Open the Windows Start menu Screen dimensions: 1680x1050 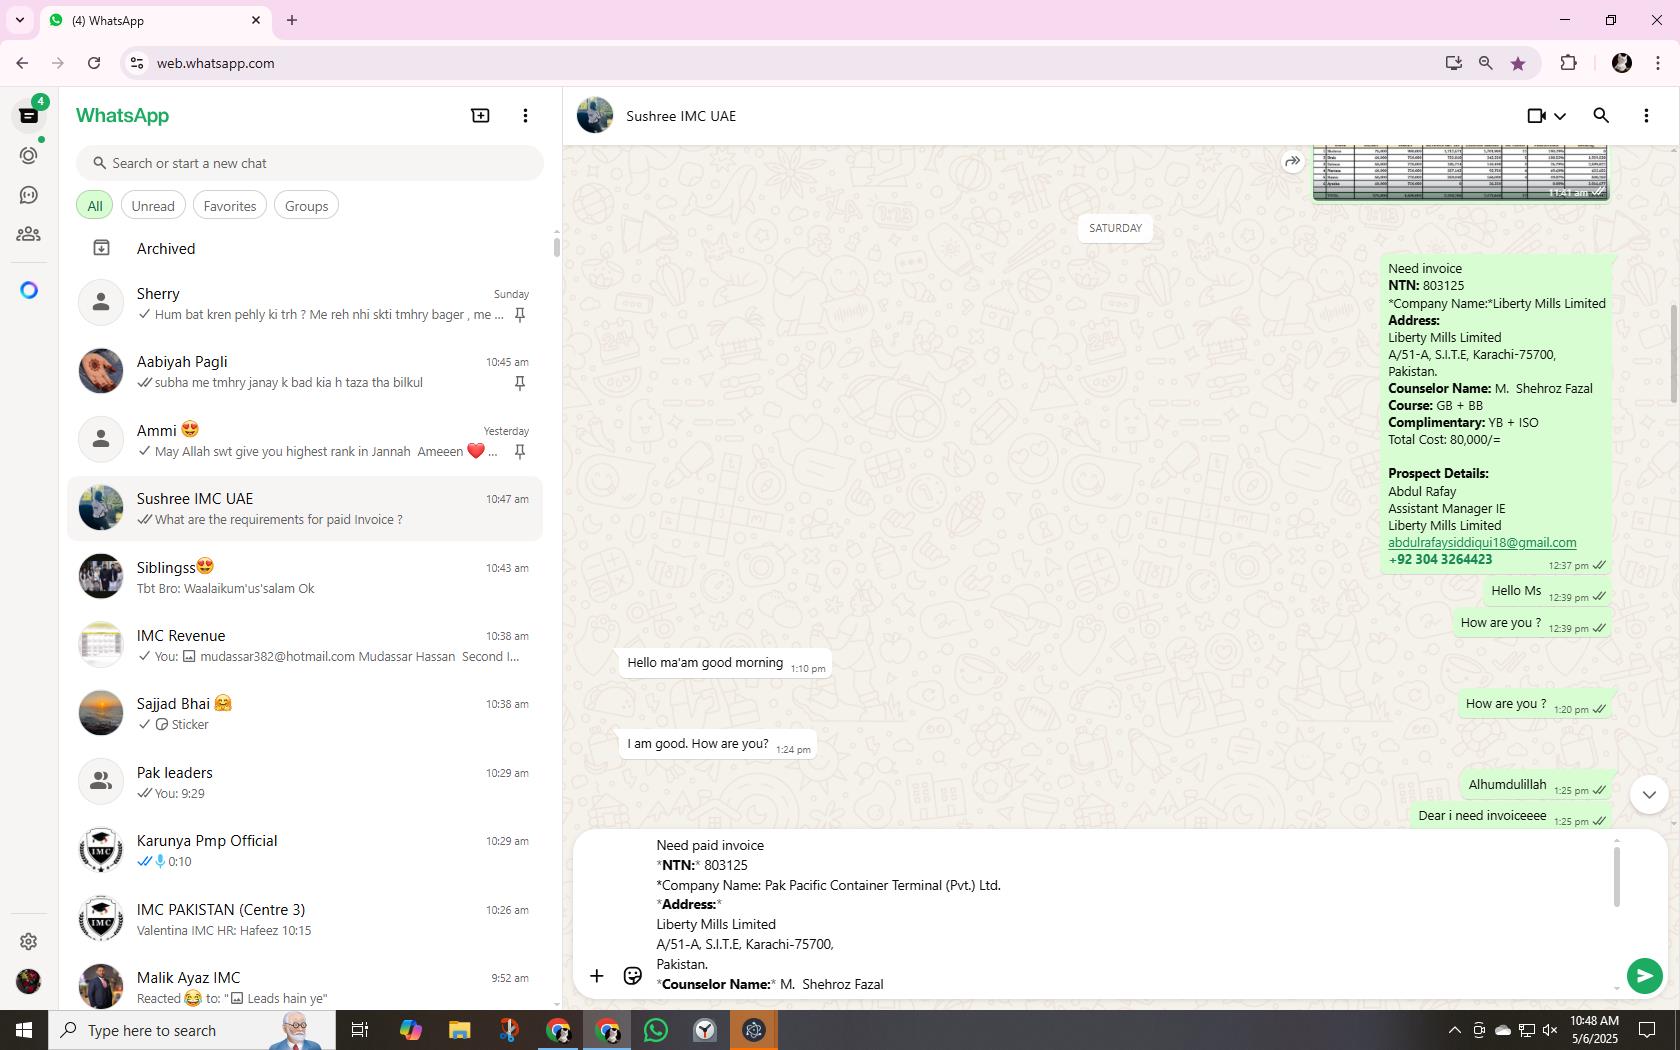coord(24,1030)
